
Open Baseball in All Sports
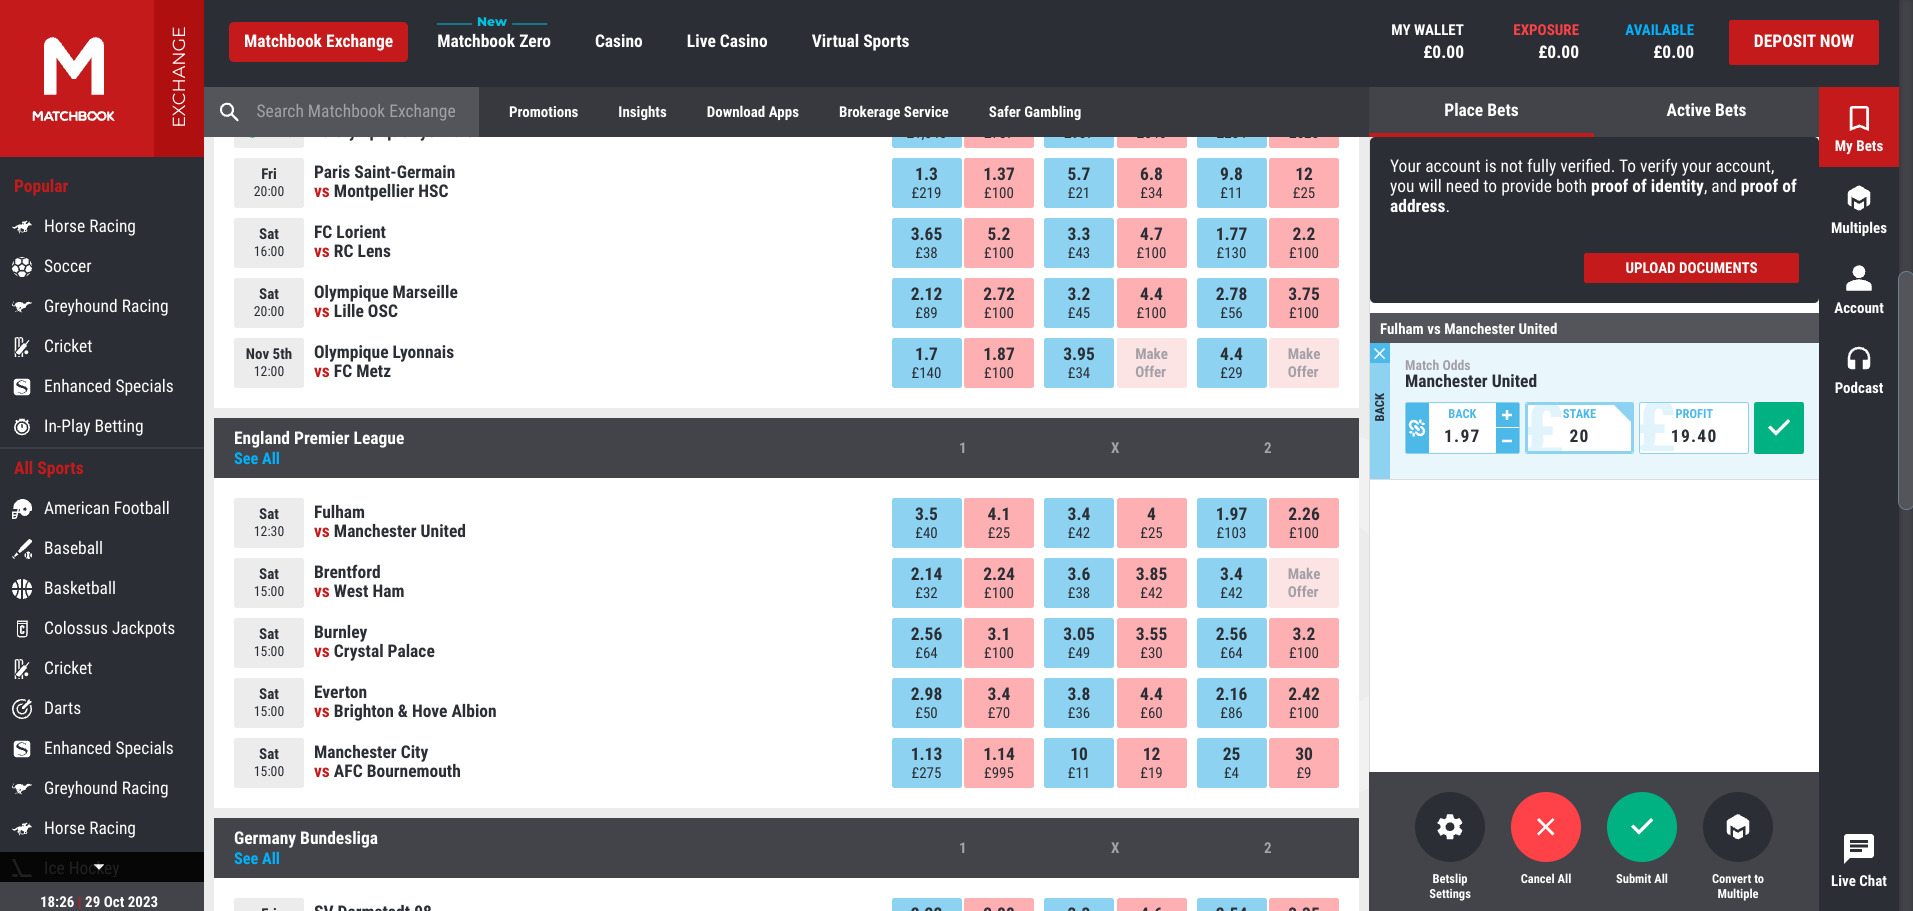coord(73,549)
